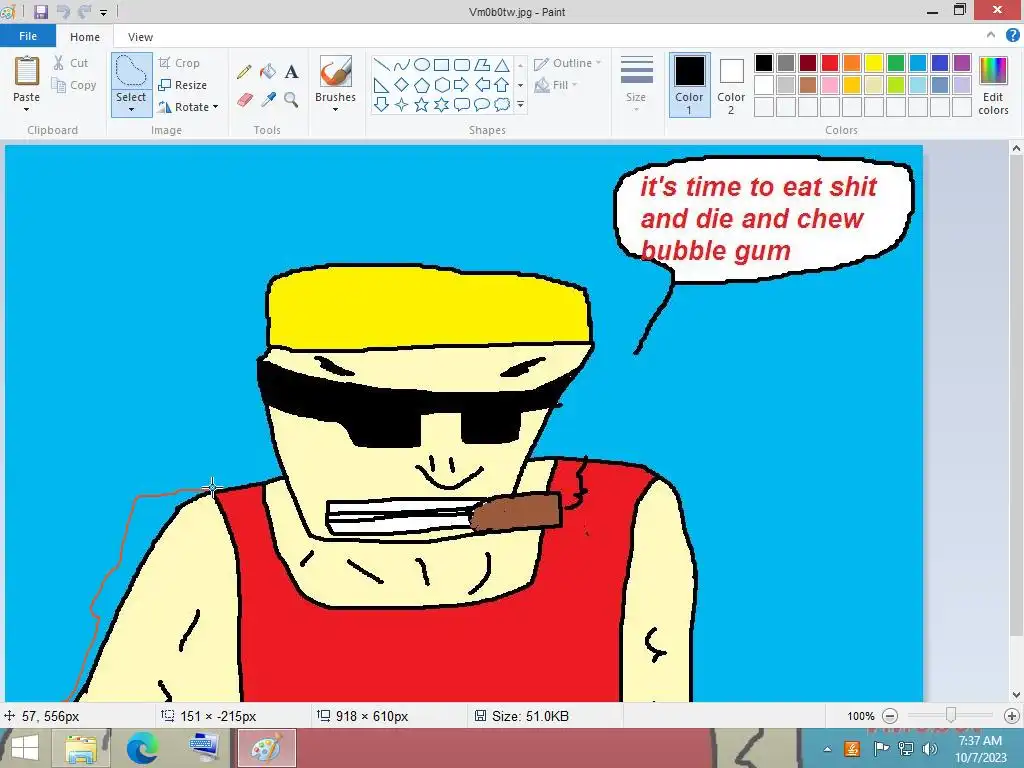Activate Color 2 selector
The image size is (1024, 768).
point(731,86)
